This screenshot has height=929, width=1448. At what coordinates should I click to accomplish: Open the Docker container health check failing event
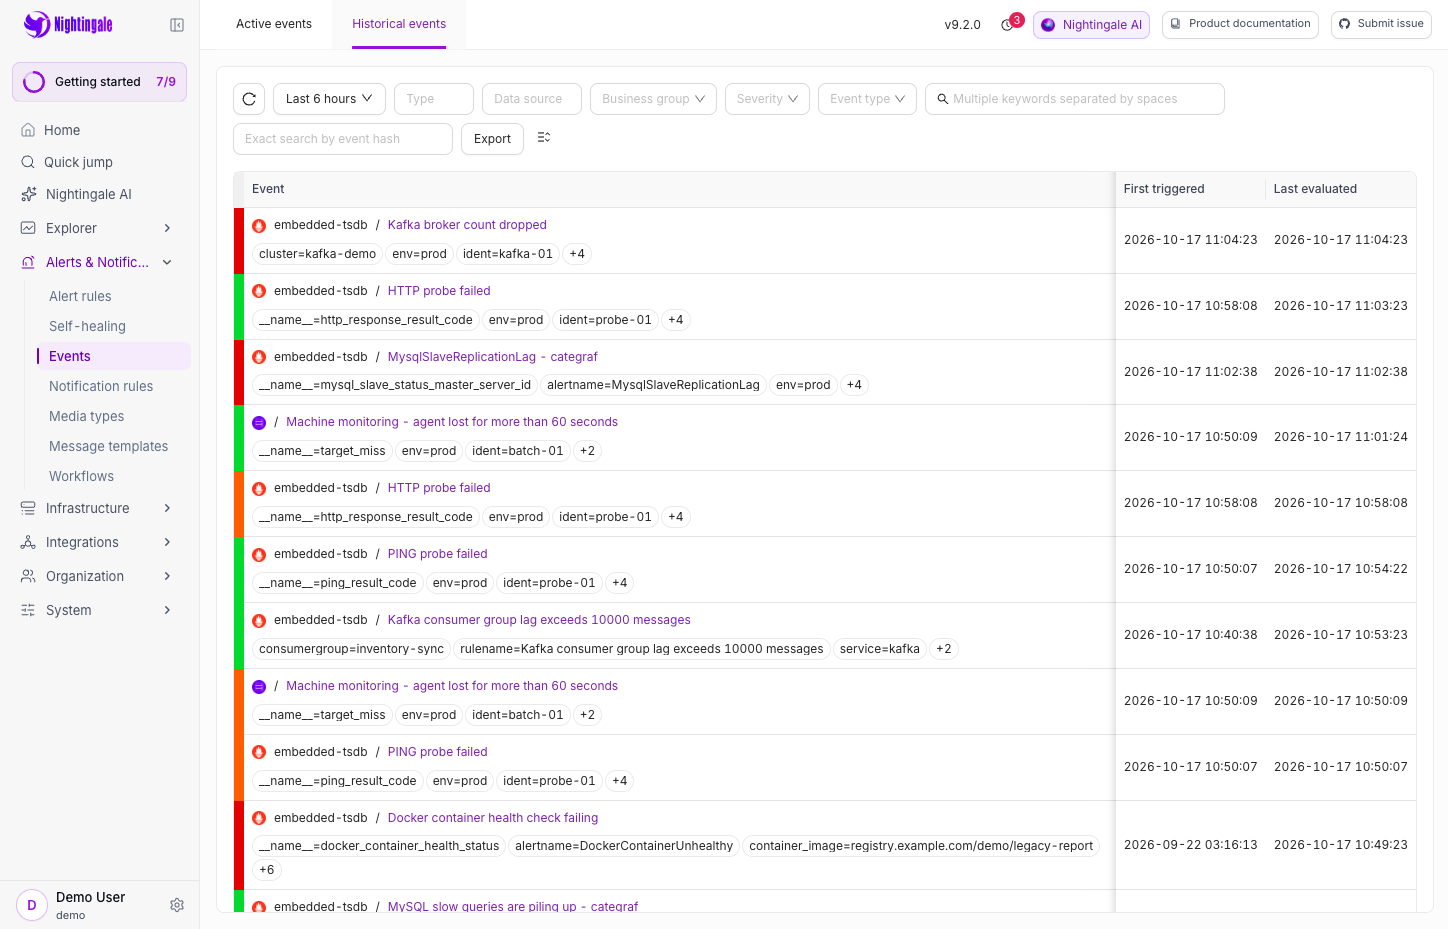point(493,818)
